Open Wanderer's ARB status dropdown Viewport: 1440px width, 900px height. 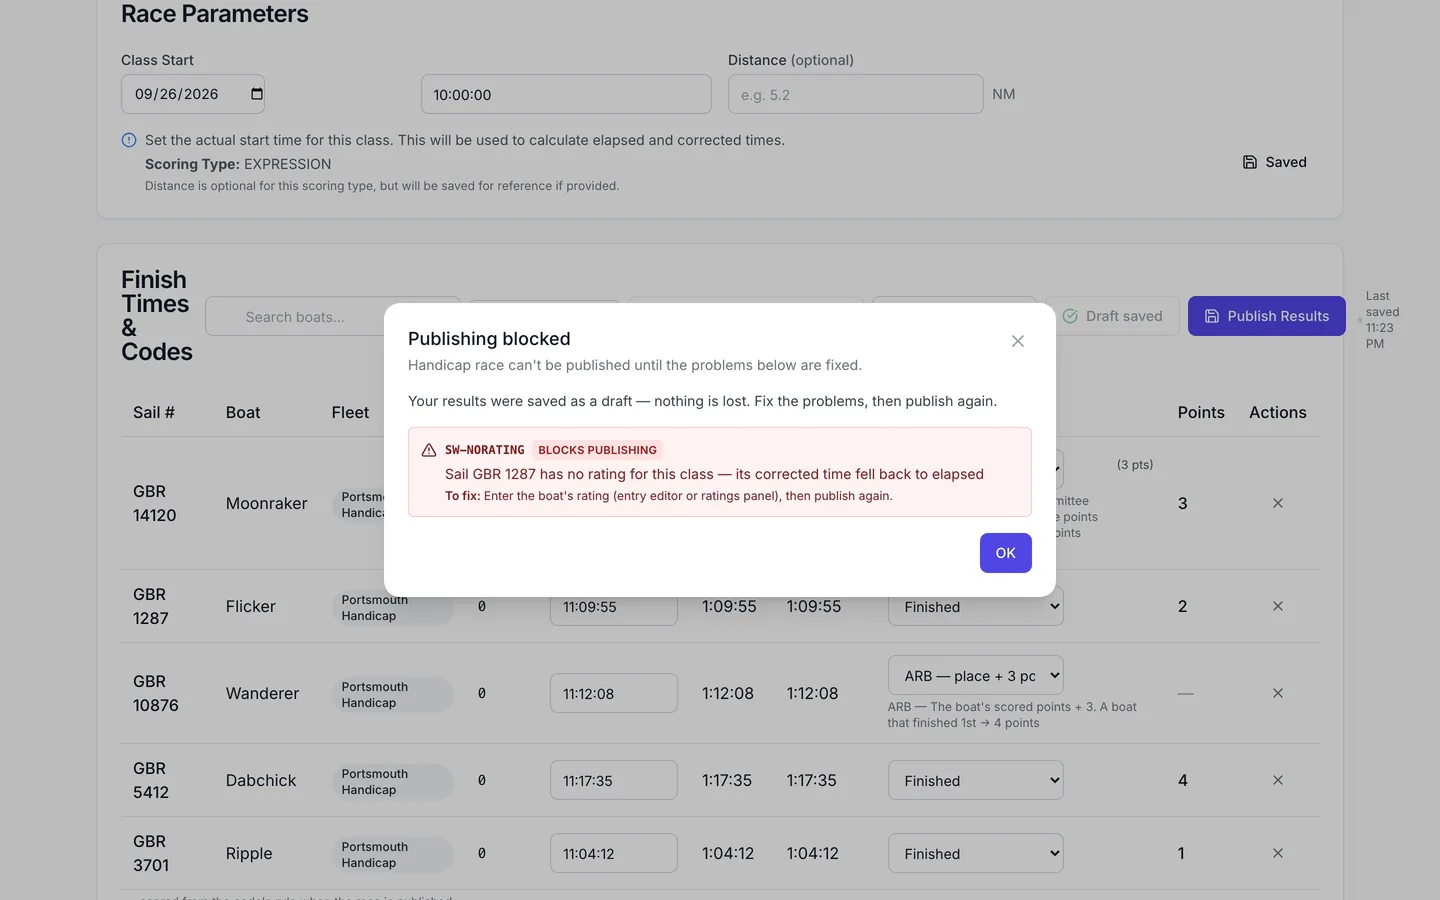click(x=976, y=675)
